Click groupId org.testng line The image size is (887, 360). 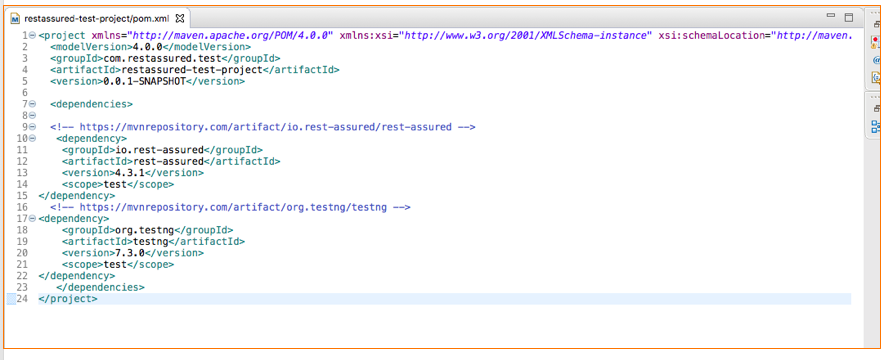(147, 230)
